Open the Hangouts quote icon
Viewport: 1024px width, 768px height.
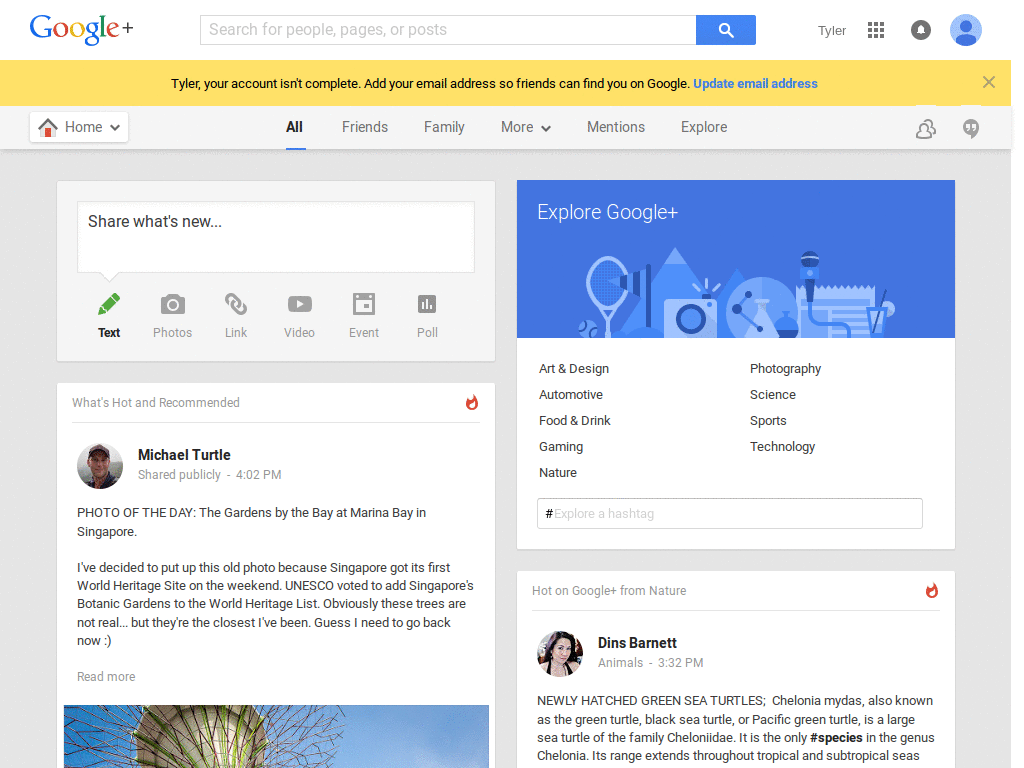pyautogui.click(x=971, y=129)
